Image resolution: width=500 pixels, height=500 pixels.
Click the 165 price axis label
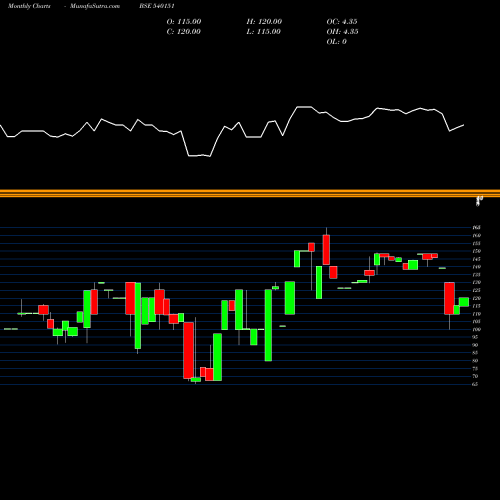click(476, 228)
